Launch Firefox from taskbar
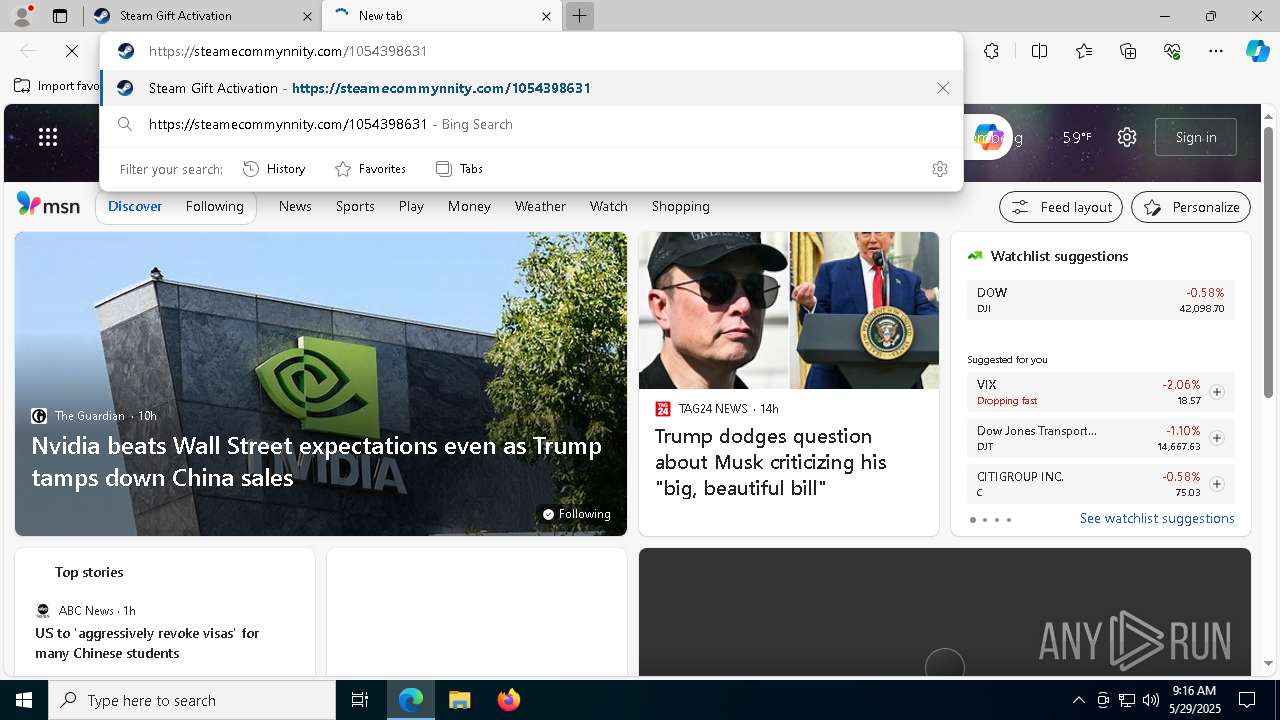Screen dimensions: 1280x720 point(508,700)
